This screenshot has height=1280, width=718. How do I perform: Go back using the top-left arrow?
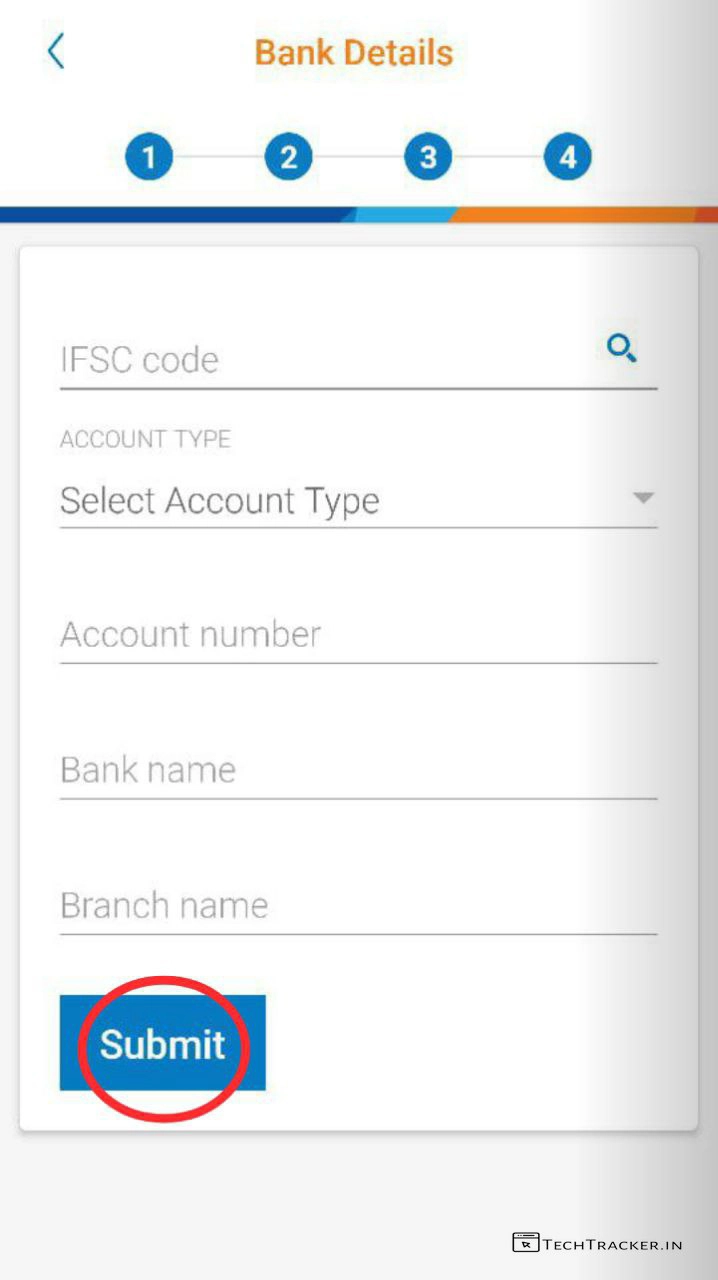(x=56, y=51)
